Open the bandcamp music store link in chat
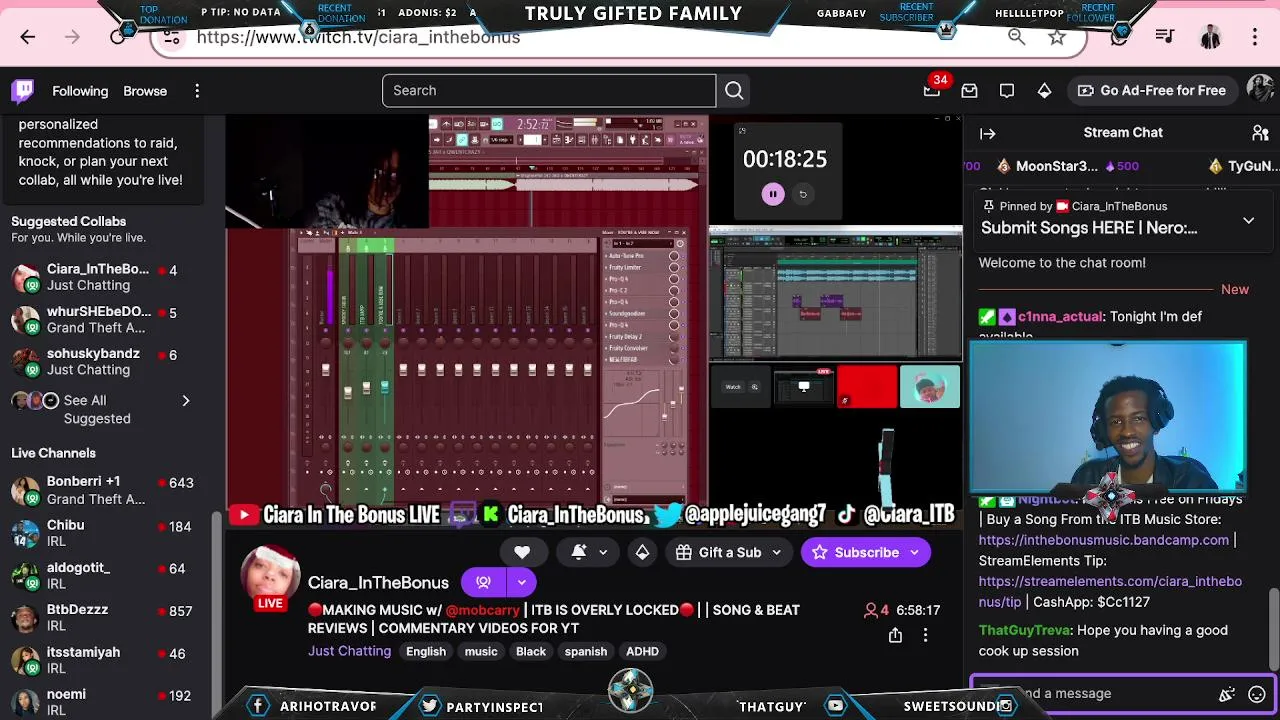Image resolution: width=1280 pixels, height=720 pixels. (x=1103, y=540)
